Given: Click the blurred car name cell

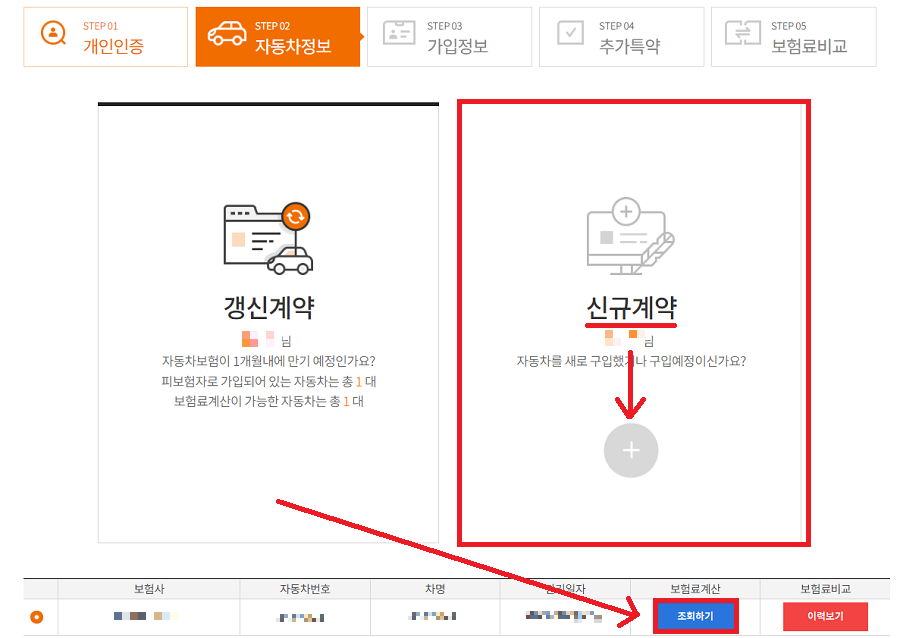Looking at the screenshot, I should [x=432, y=616].
